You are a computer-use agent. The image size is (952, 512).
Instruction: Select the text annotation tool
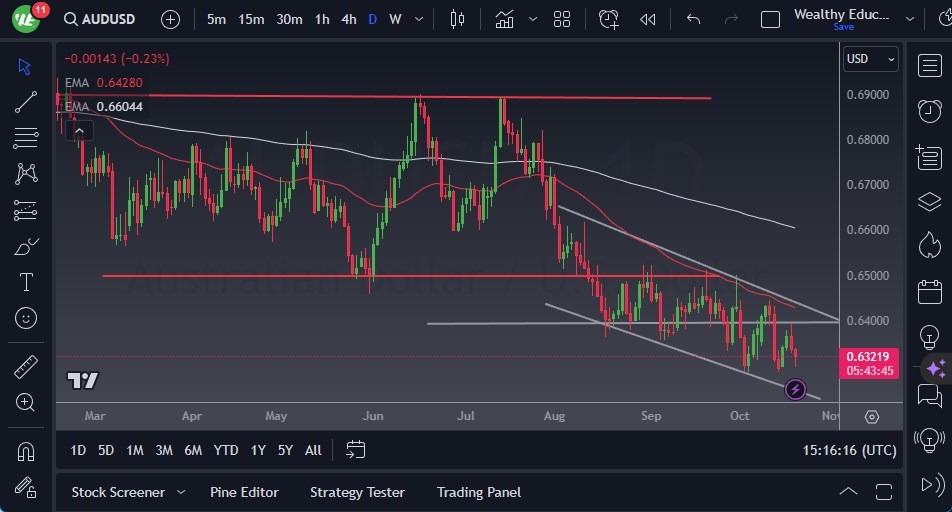click(x=26, y=282)
